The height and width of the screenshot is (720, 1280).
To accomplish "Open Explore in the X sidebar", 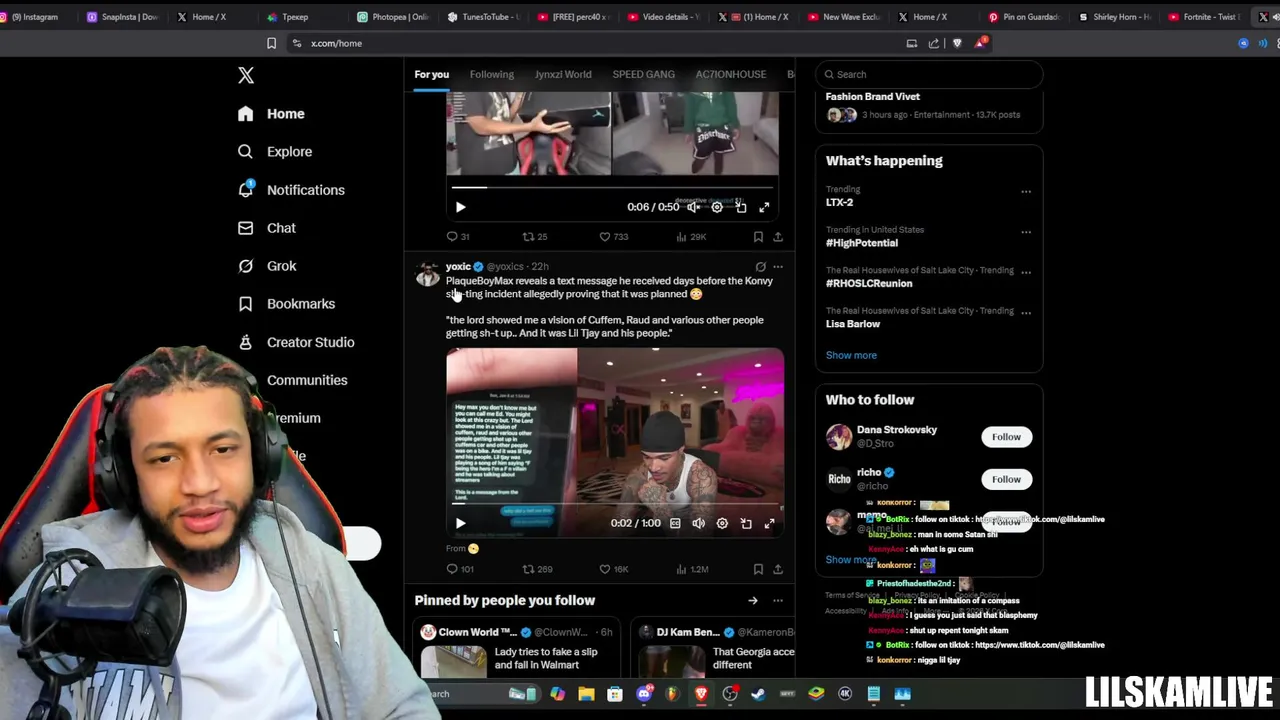I will coord(275,152).
